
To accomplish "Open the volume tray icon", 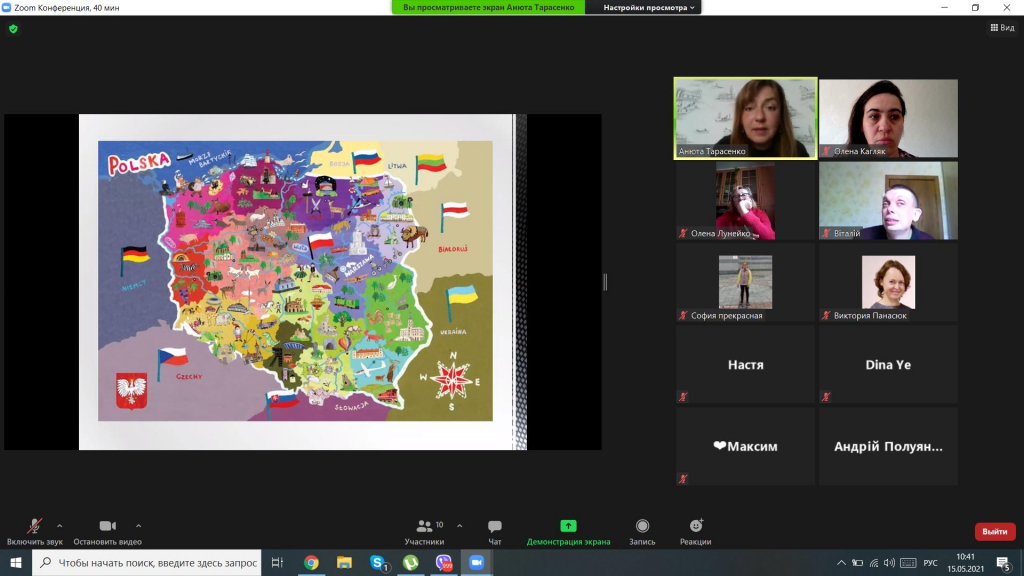I will 889,563.
